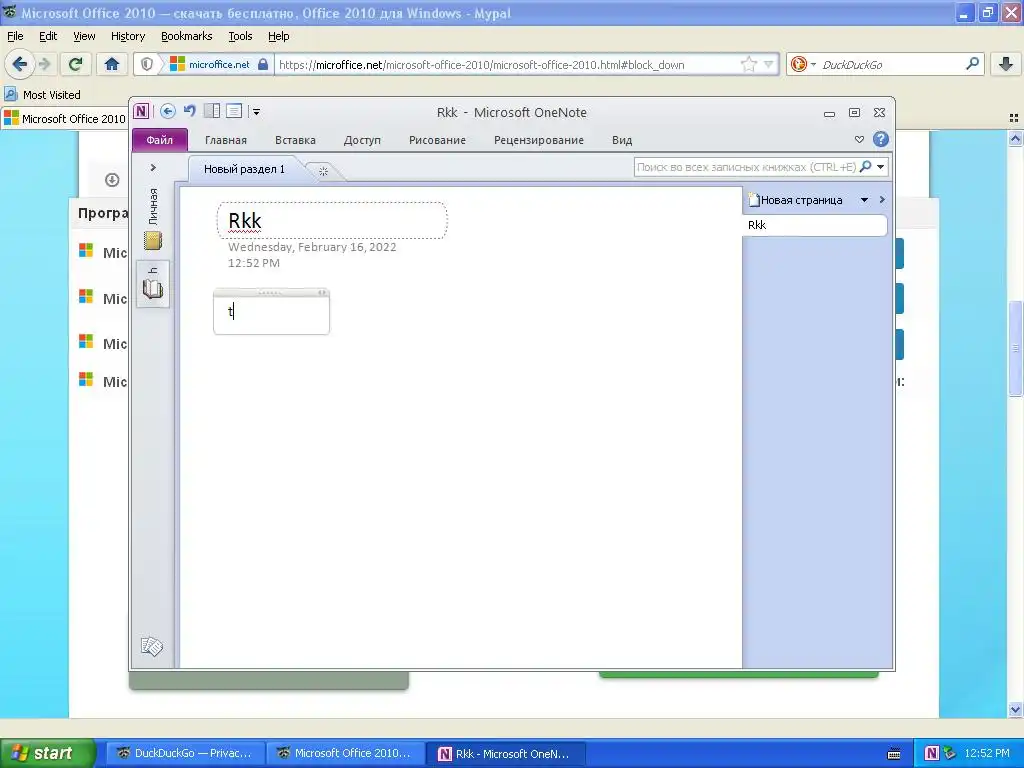
Task: Click browser Forward arrow button
Action: [x=44, y=64]
